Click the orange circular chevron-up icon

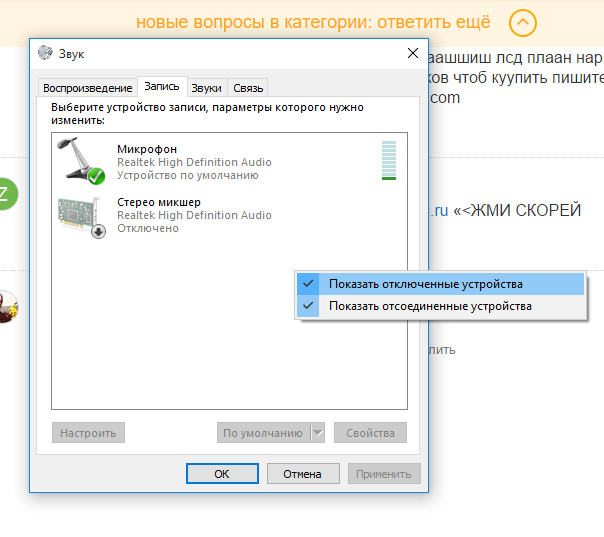(522, 22)
